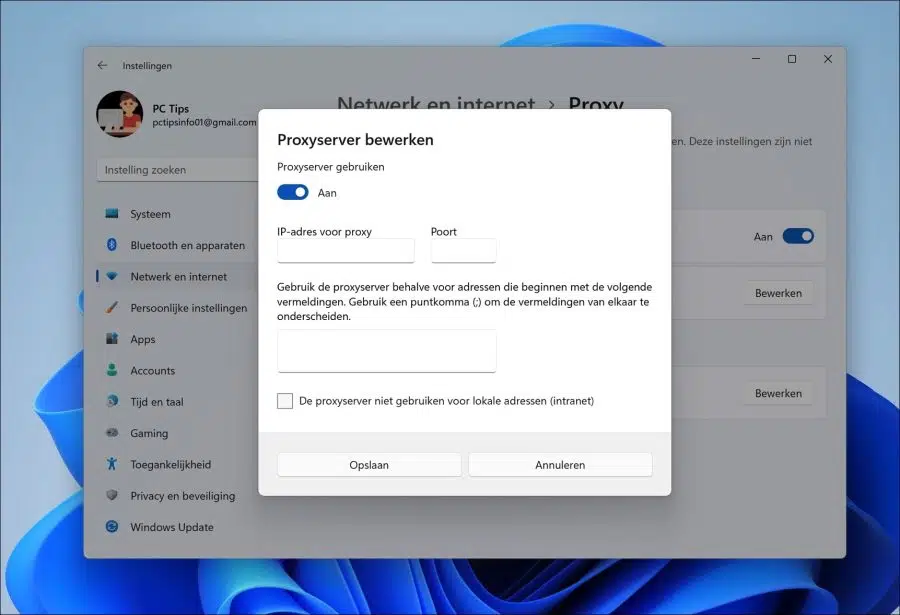This screenshot has width=900, height=615.
Task: Click the Privacy en beveiliging shield icon
Action: pyautogui.click(x=112, y=496)
